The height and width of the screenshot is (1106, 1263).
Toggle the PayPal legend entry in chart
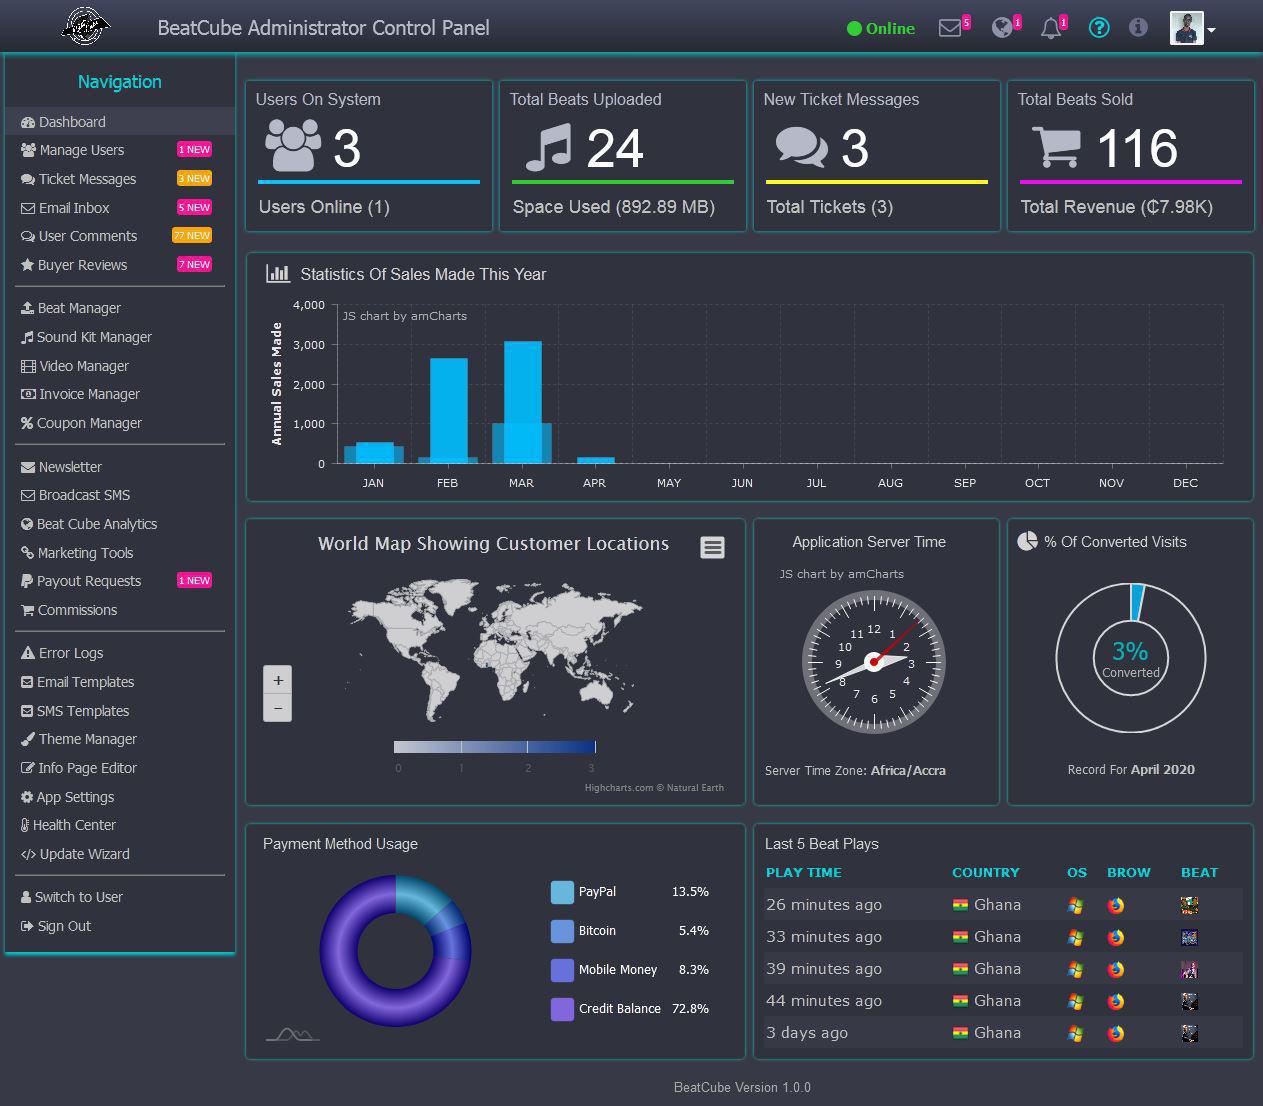pos(597,892)
